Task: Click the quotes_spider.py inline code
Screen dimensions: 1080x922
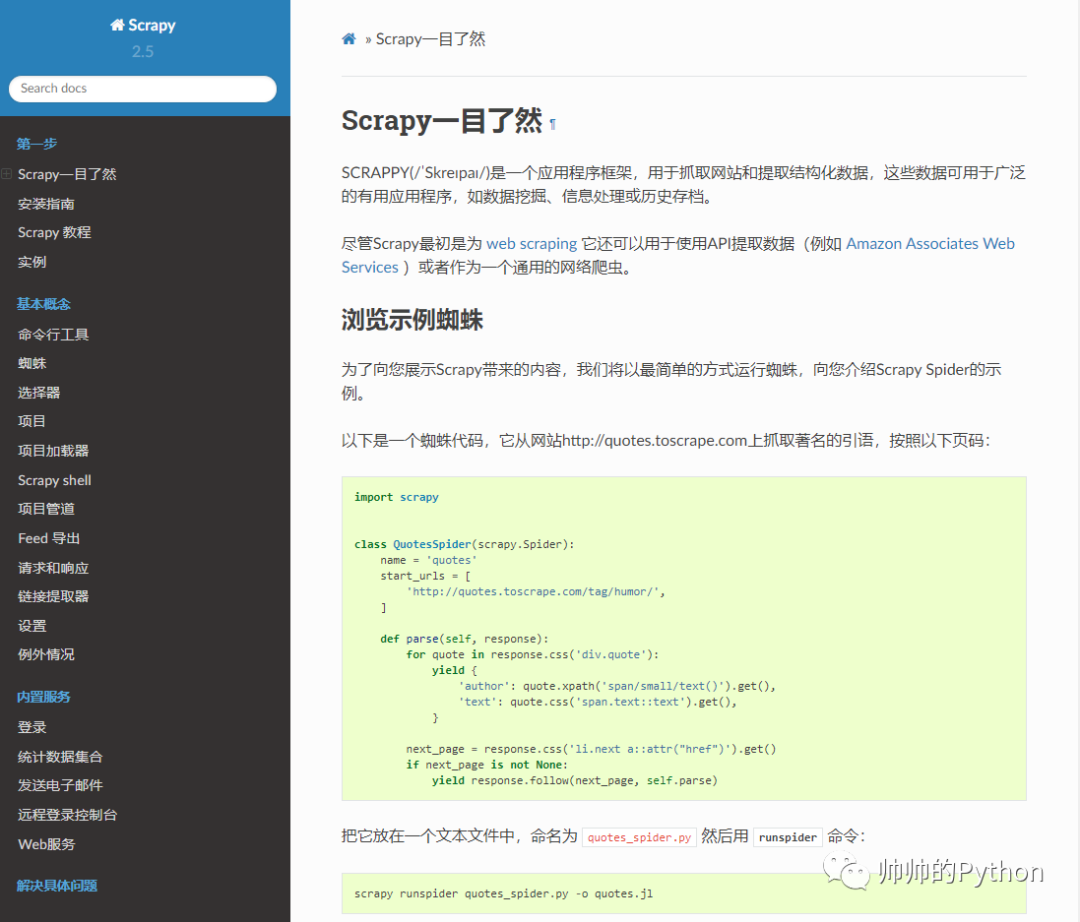Action: [x=639, y=837]
